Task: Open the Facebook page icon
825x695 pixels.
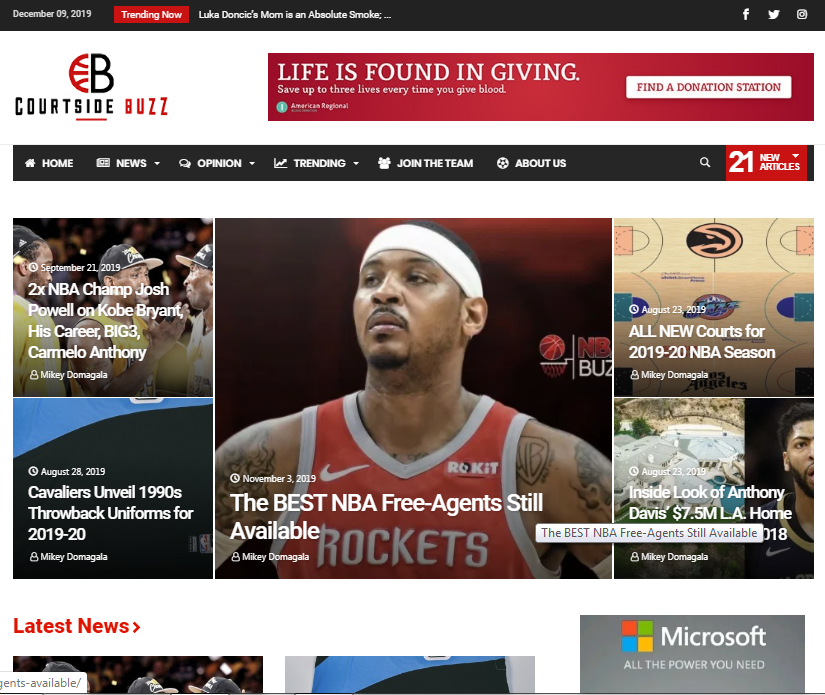Action: coord(746,14)
